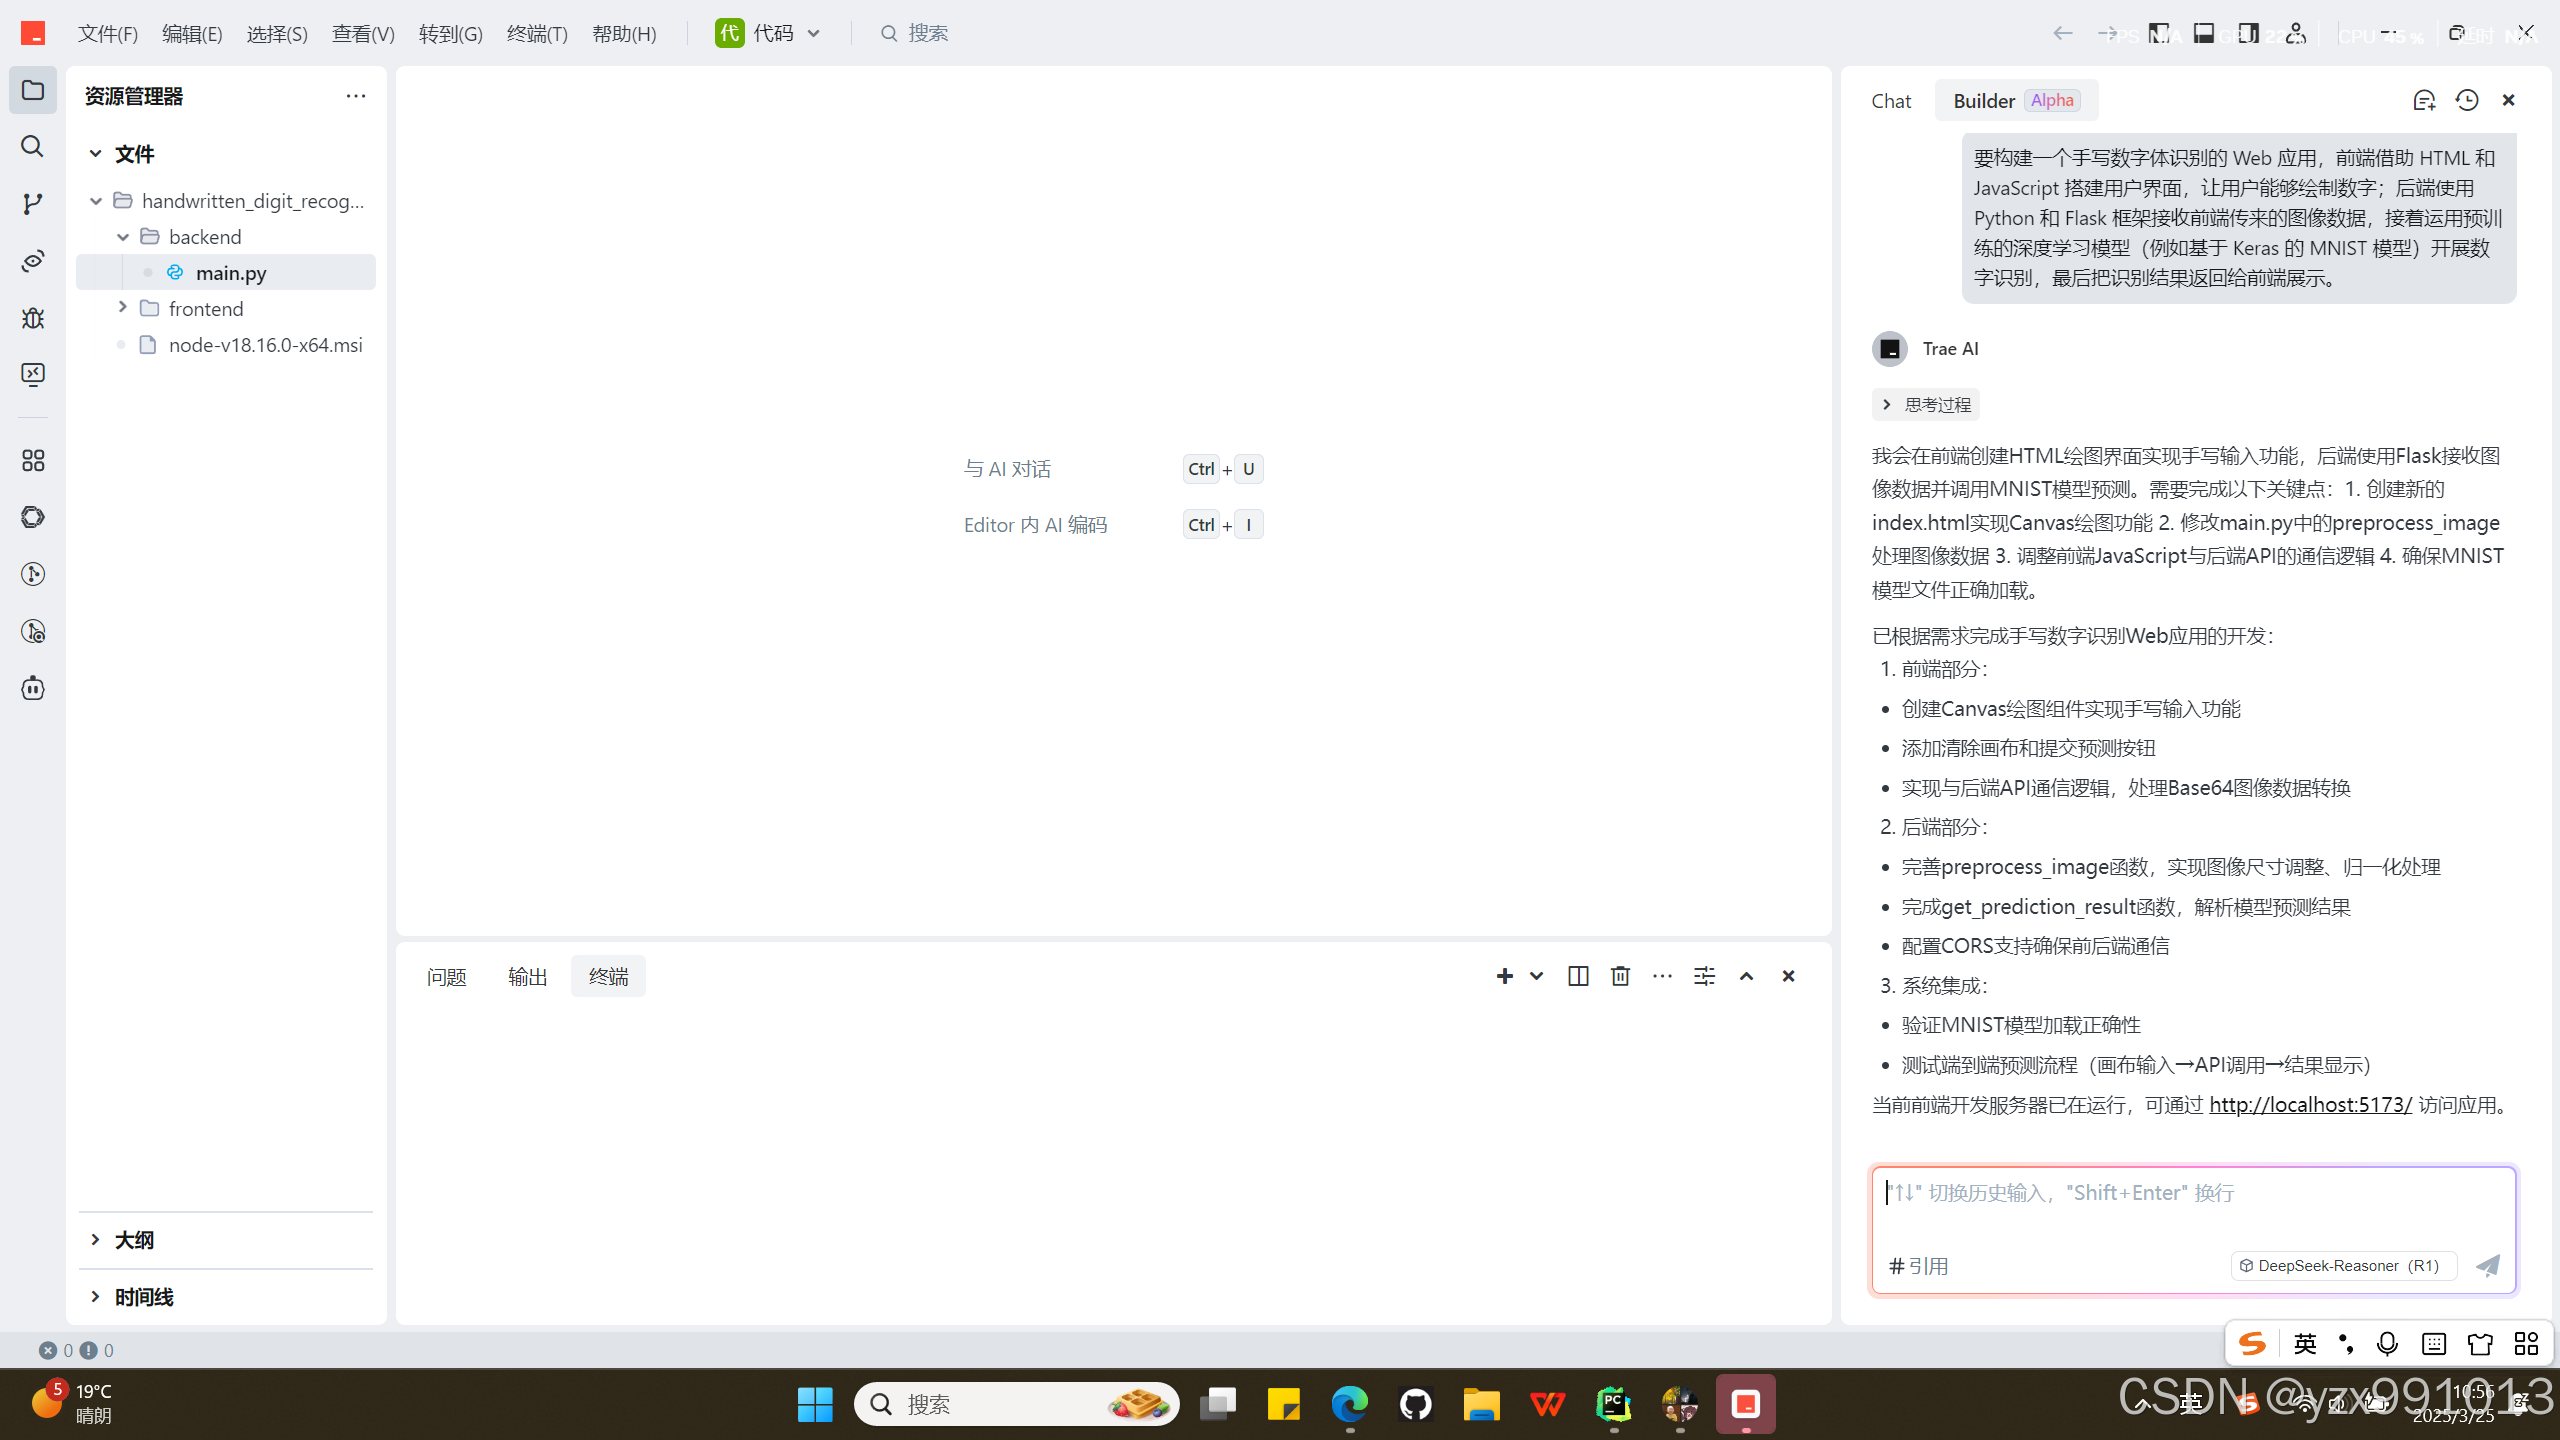Expand the 思考过程 thinking section
Viewport: 2560px width, 1440px height.
pyautogui.click(x=1926, y=405)
